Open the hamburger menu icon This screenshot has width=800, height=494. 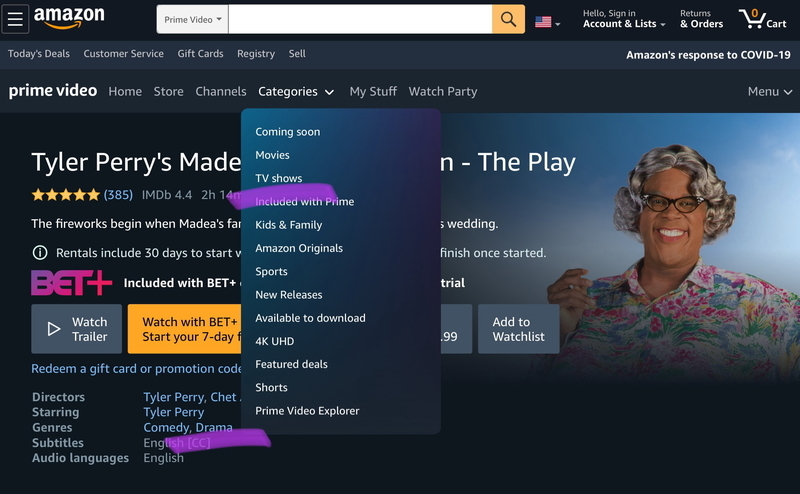(x=15, y=19)
